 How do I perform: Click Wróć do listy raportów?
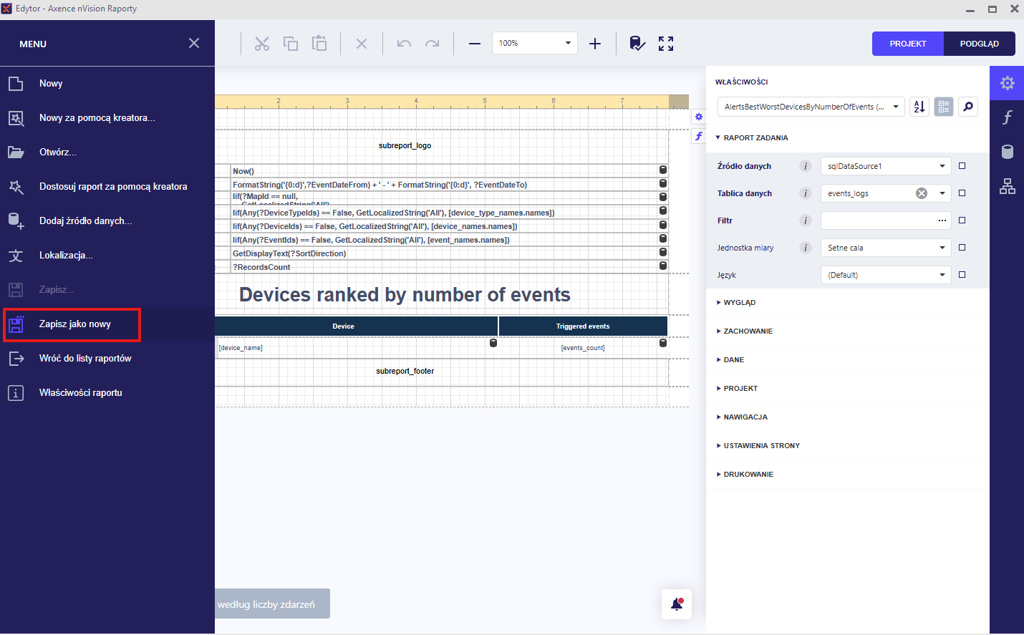(x=85, y=358)
